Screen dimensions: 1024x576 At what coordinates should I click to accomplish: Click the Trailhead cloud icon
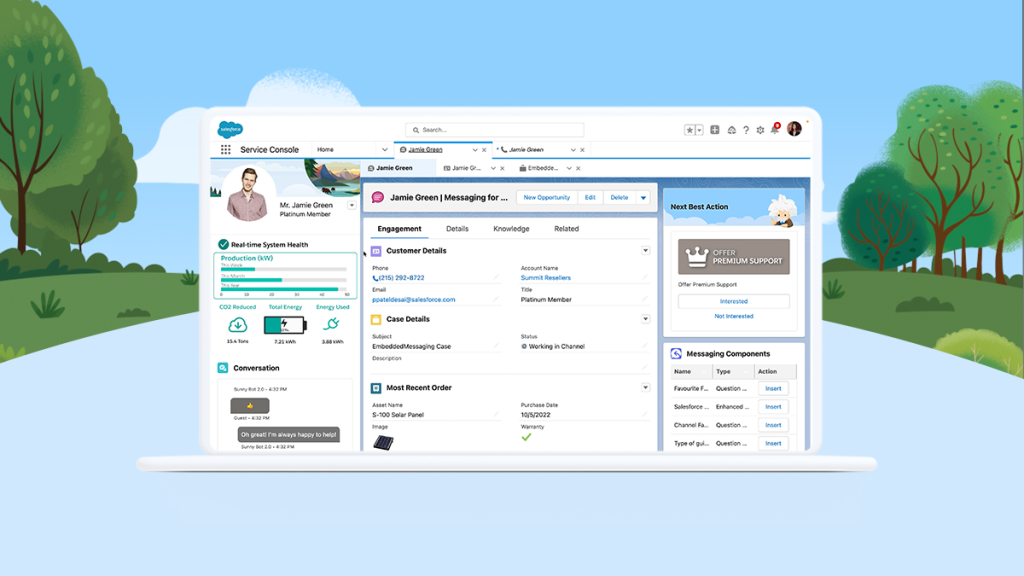[731, 129]
